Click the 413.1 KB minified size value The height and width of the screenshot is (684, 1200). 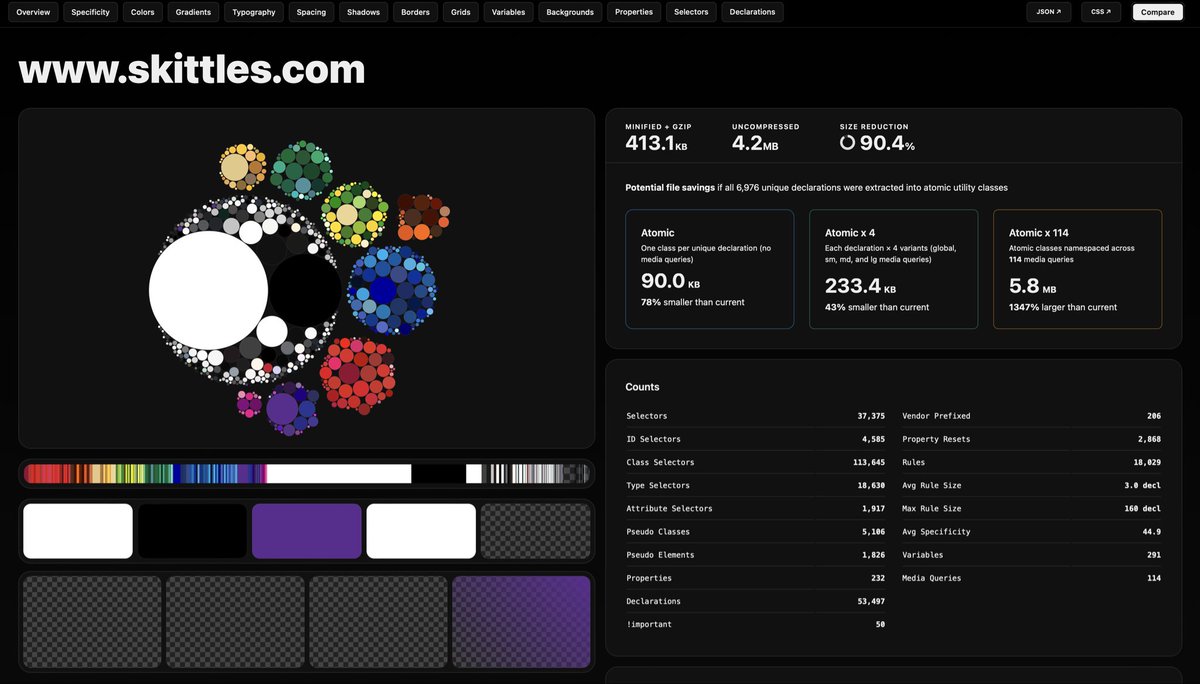pyautogui.click(x=656, y=143)
